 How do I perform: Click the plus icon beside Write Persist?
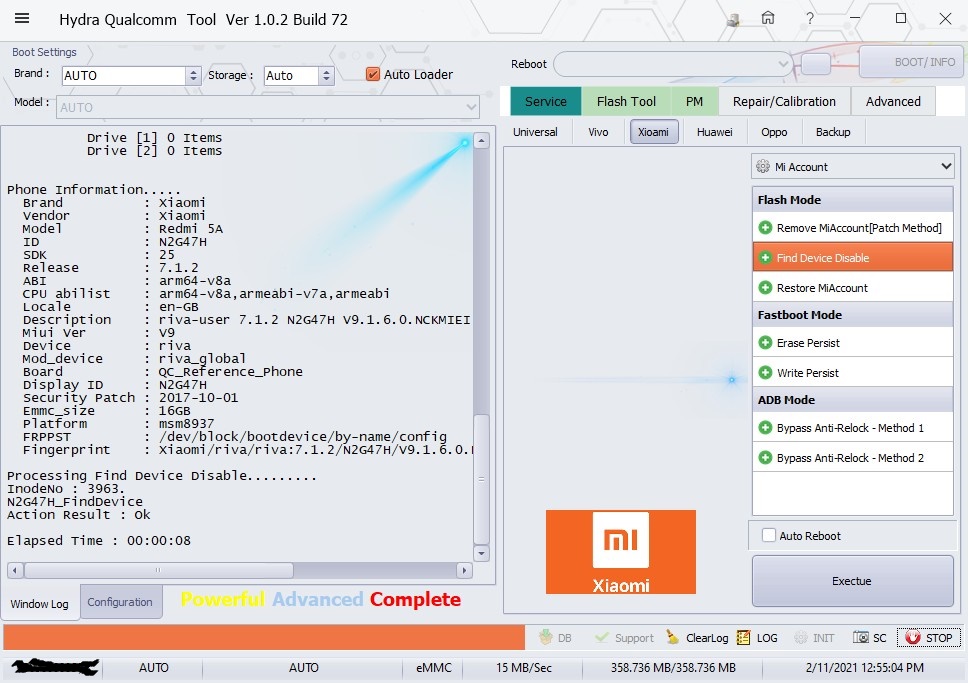click(766, 372)
